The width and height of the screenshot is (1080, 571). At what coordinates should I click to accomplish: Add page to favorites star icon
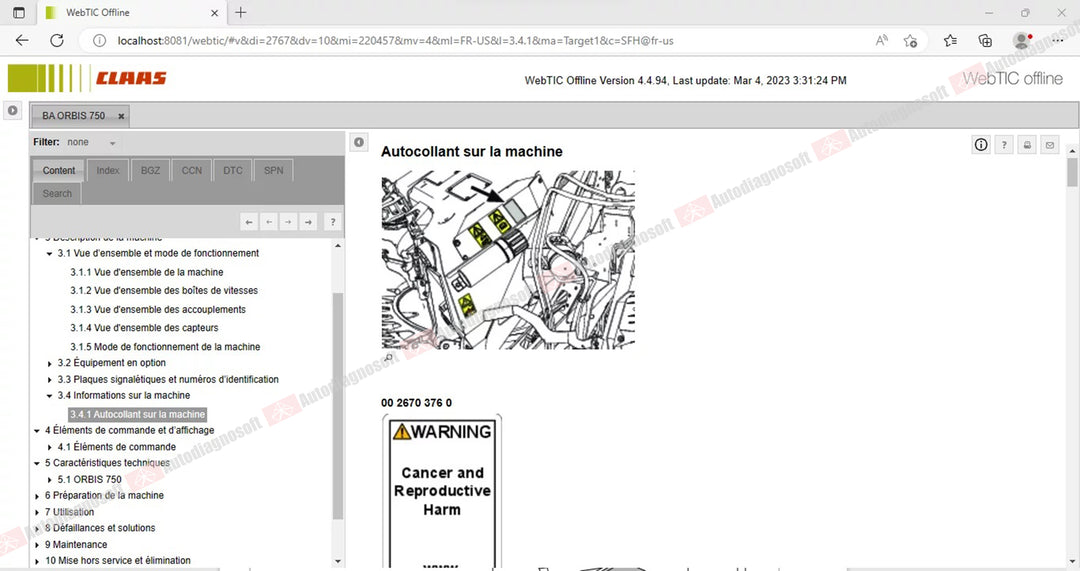910,41
